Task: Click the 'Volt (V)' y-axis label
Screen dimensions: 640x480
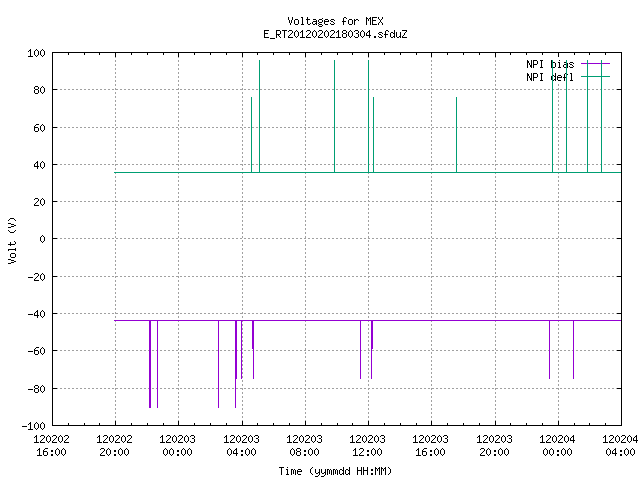Action: [12, 240]
